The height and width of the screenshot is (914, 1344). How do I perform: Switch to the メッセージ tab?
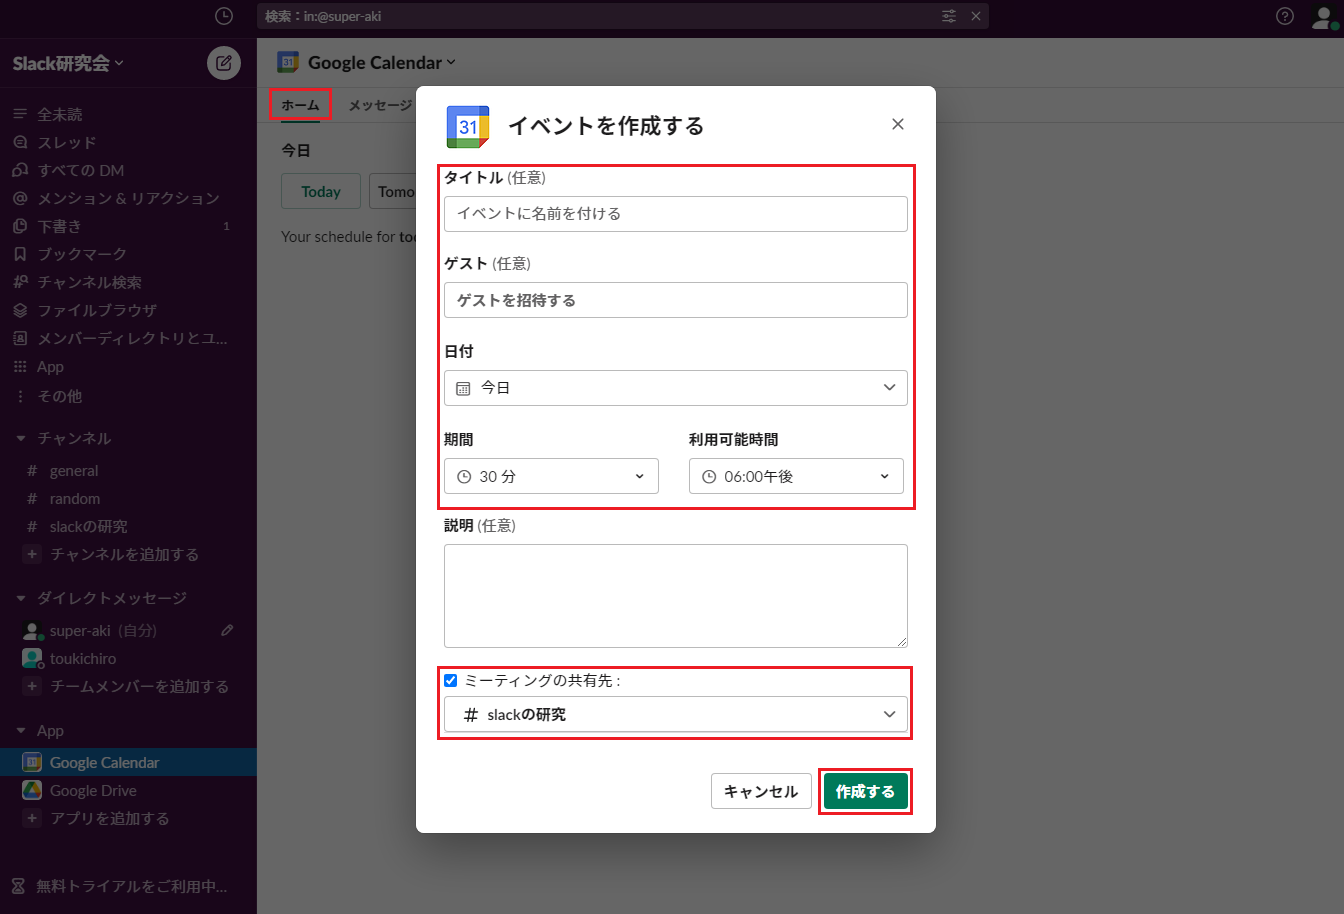tap(379, 105)
